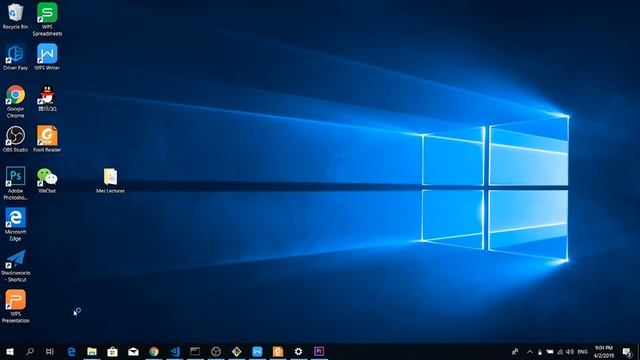Switch to Adobe Premiere Pro on taskbar
The height and width of the screenshot is (360, 640).
click(x=319, y=351)
